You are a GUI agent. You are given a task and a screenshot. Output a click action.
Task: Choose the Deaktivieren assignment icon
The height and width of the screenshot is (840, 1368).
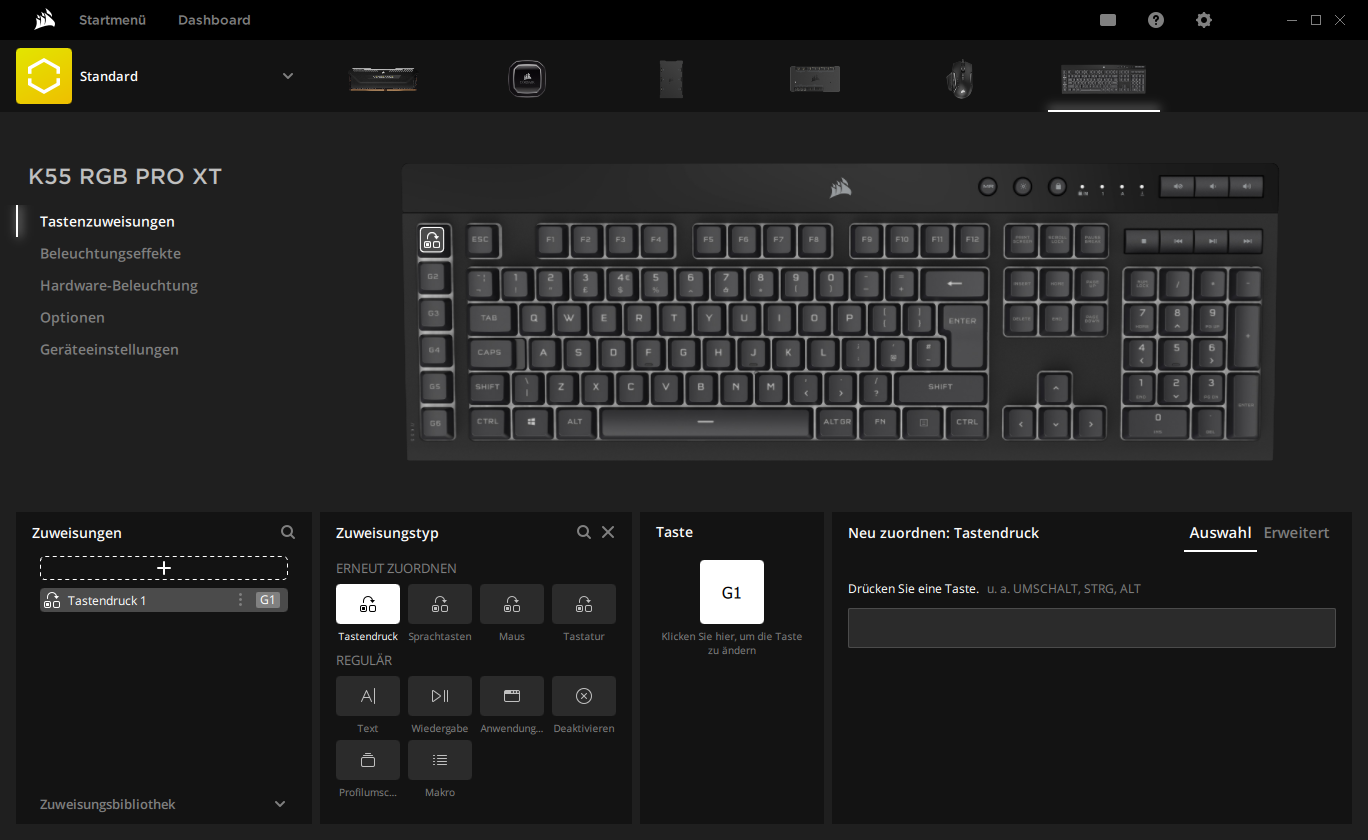tap(584, 696)
